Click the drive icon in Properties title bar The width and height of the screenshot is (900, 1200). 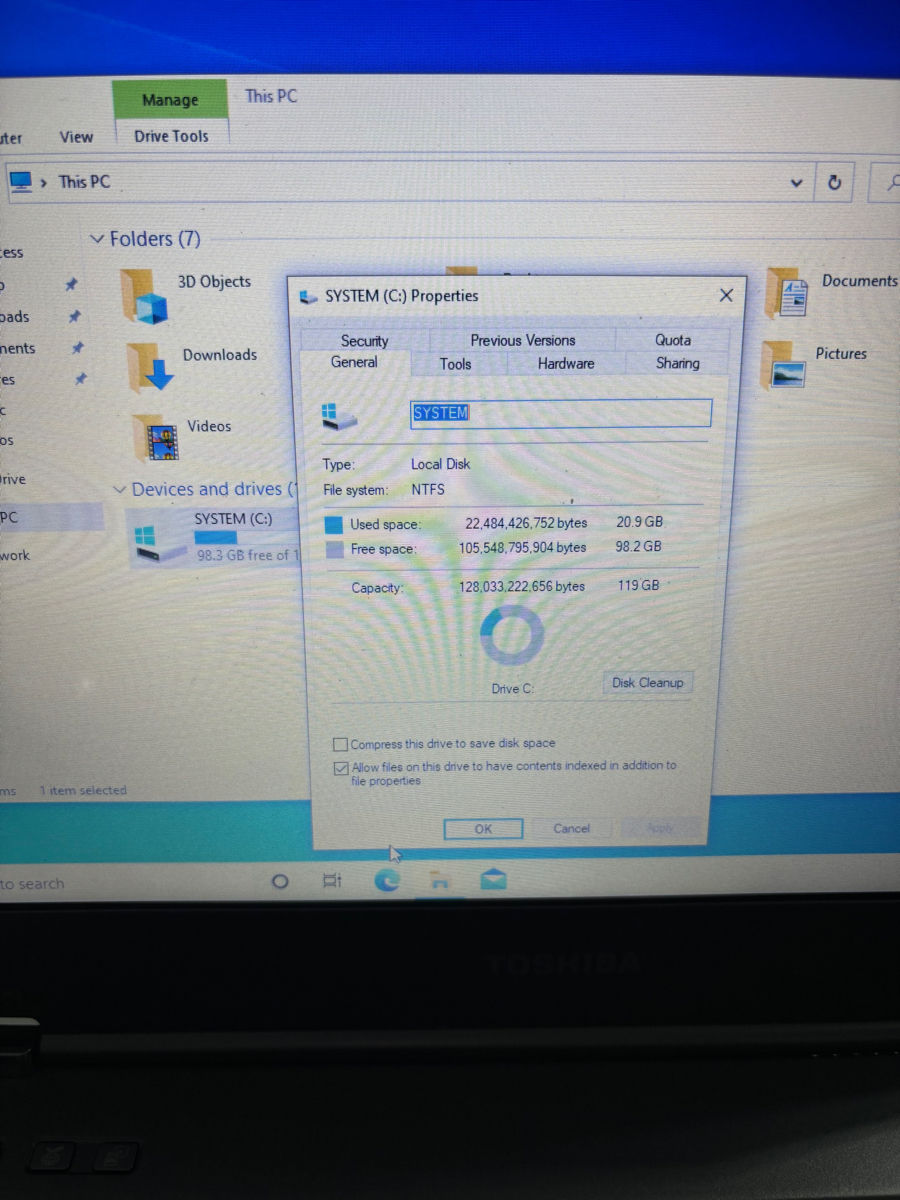(309, 296)
